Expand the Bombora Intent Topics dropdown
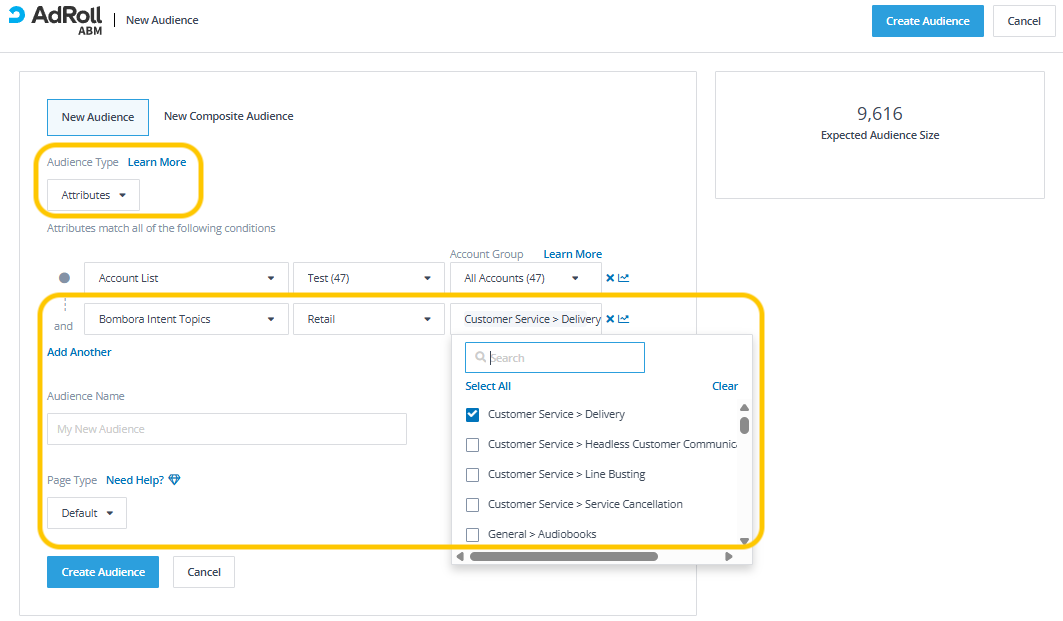Viewport: 1063px width, 621px height. (186, 319)
